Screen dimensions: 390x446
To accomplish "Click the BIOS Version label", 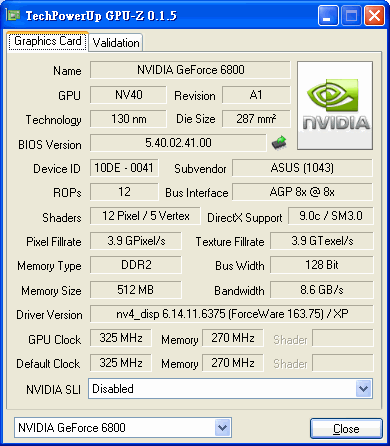I will pyautogui.click(x=50, y=145).
